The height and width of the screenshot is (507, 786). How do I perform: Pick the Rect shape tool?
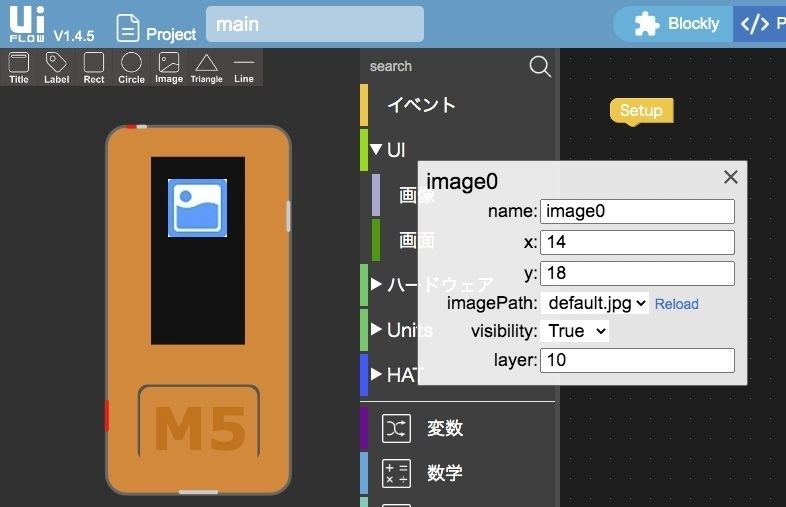(x=94, y=67)
